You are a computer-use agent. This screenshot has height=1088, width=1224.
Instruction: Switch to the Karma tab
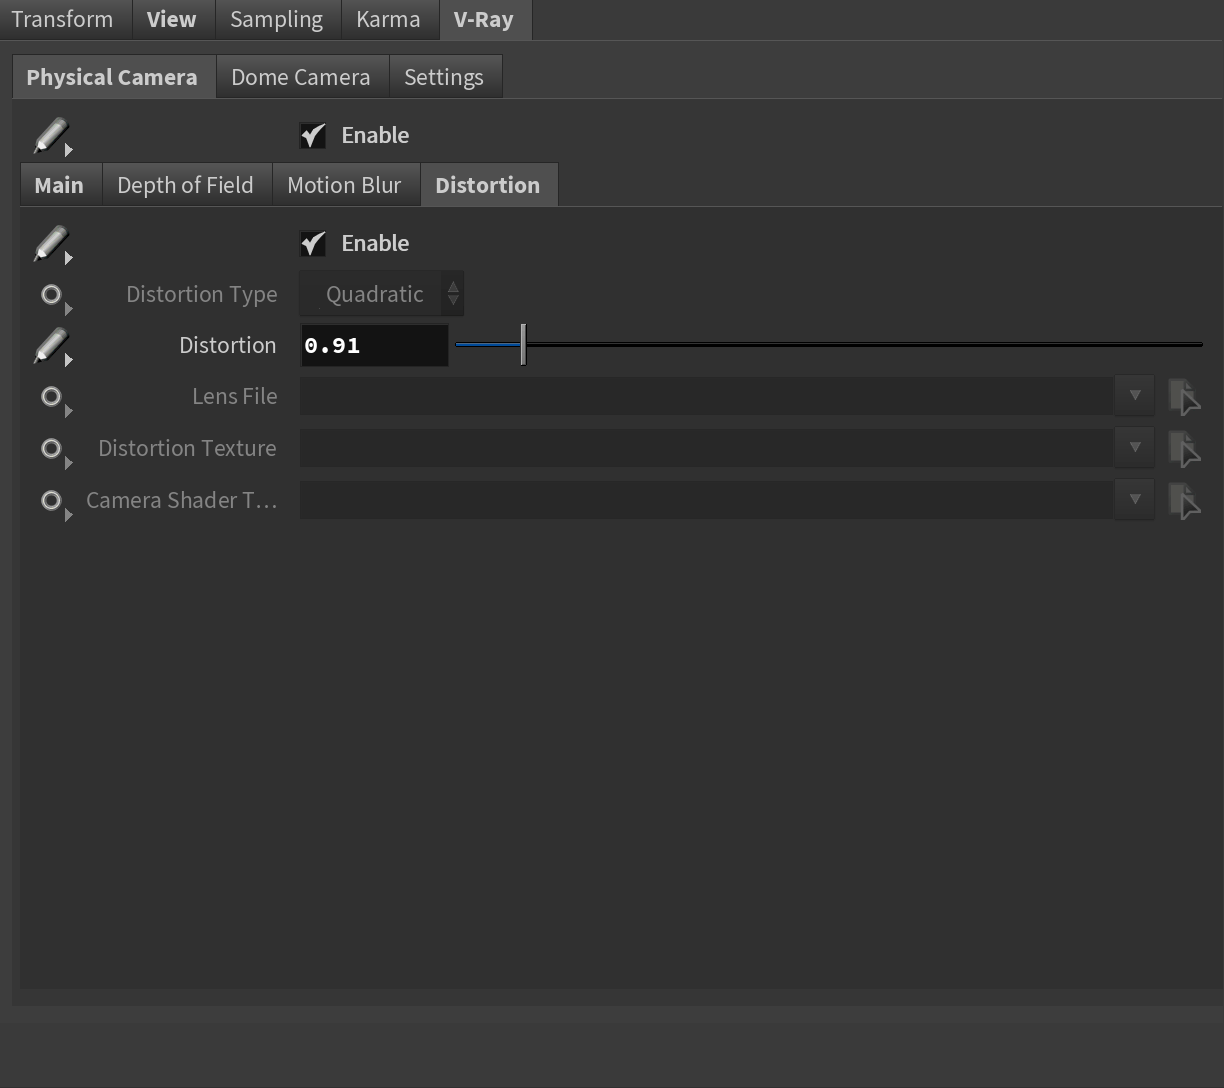pyautogui.click(x=388, y=20)
